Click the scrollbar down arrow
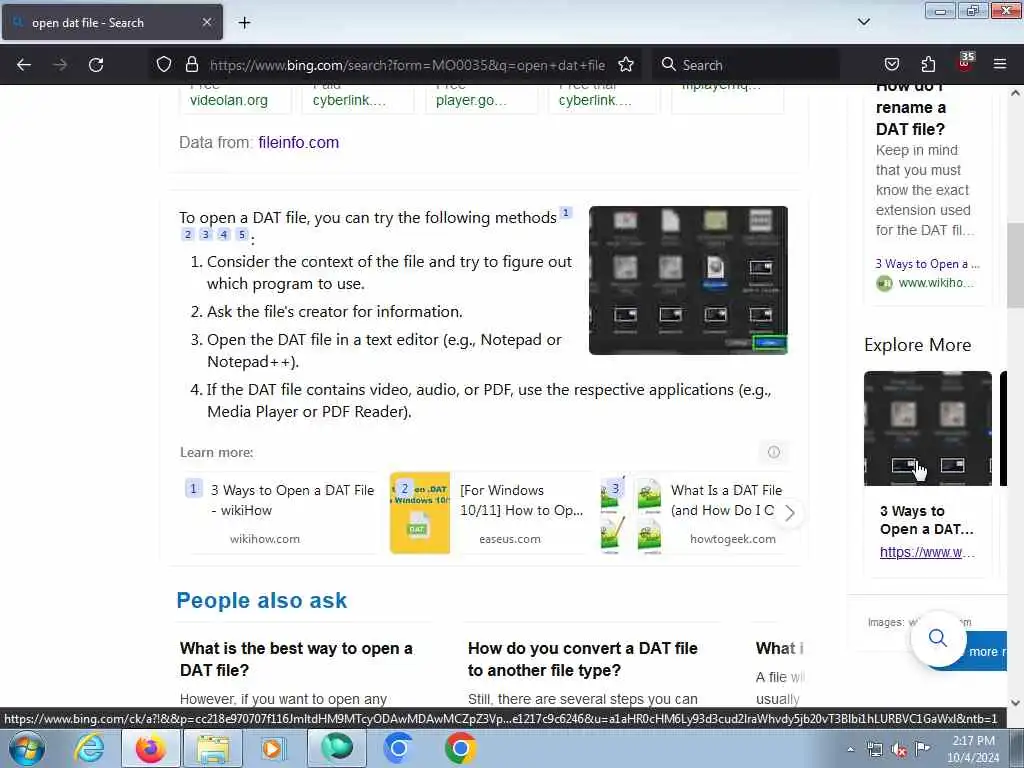 [1015, 703]
